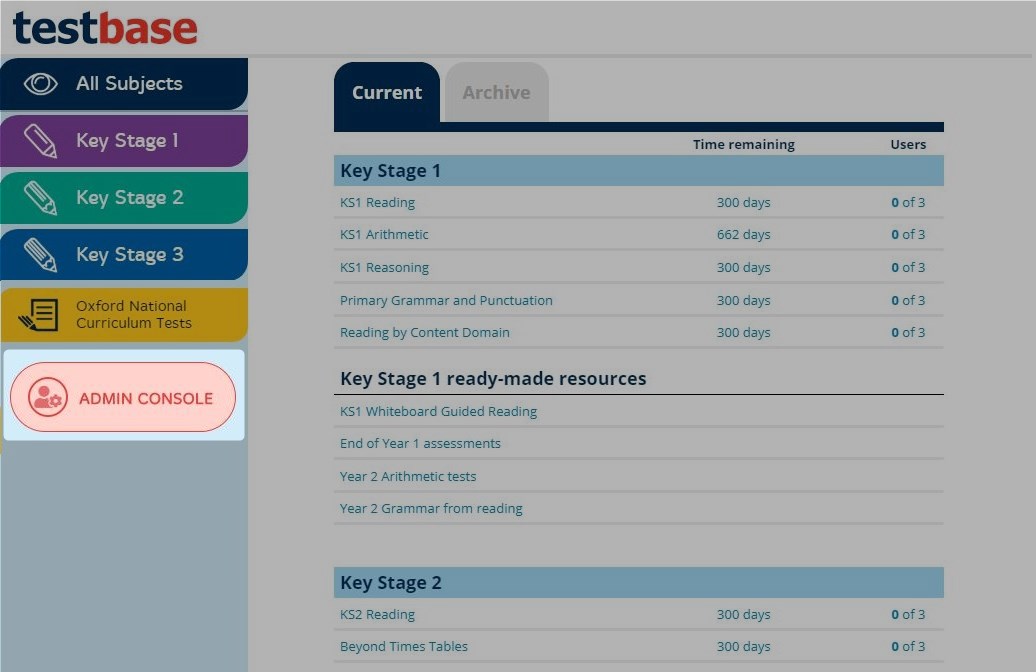Open Primary Grammar and Punctuation
The width and height of the screenshot is (1036, 672).
point(446,301)
